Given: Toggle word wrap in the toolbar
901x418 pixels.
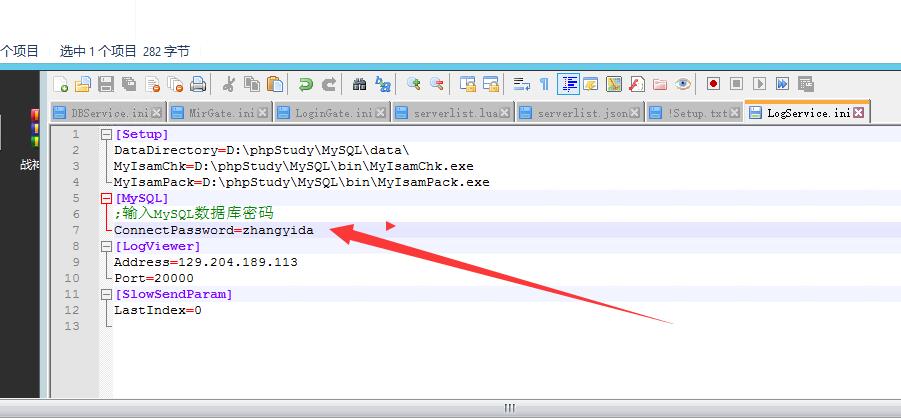Looking at the screenshot, I should tap(521, 85).
